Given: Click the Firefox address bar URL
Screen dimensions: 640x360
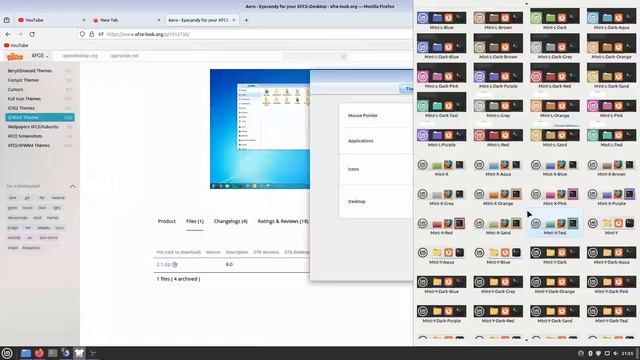Looking at the screenshot, I should (148, 34).
